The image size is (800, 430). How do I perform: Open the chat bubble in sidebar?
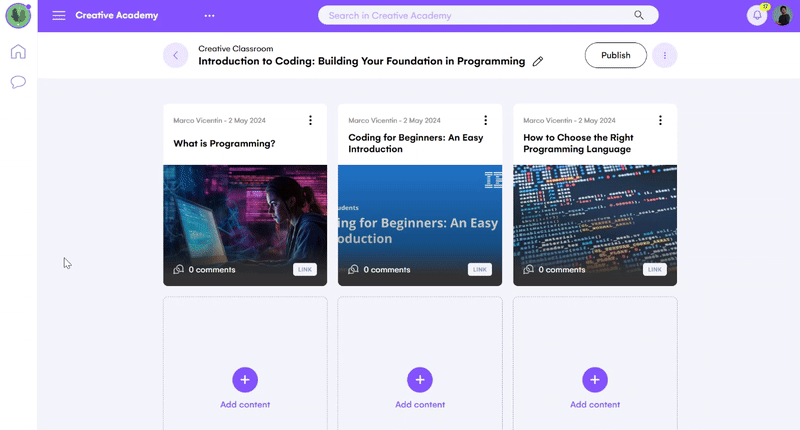tap(18, 82)
